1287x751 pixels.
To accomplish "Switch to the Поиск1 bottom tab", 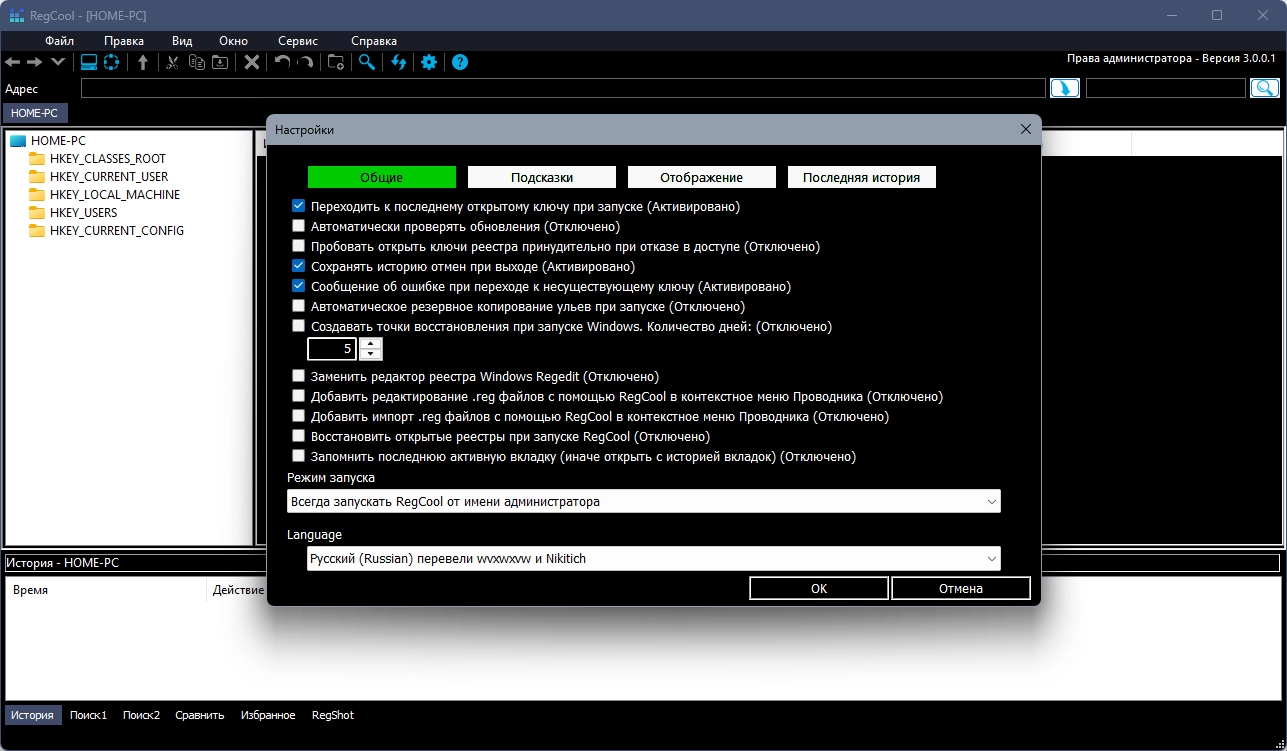I will pos(88,715).
